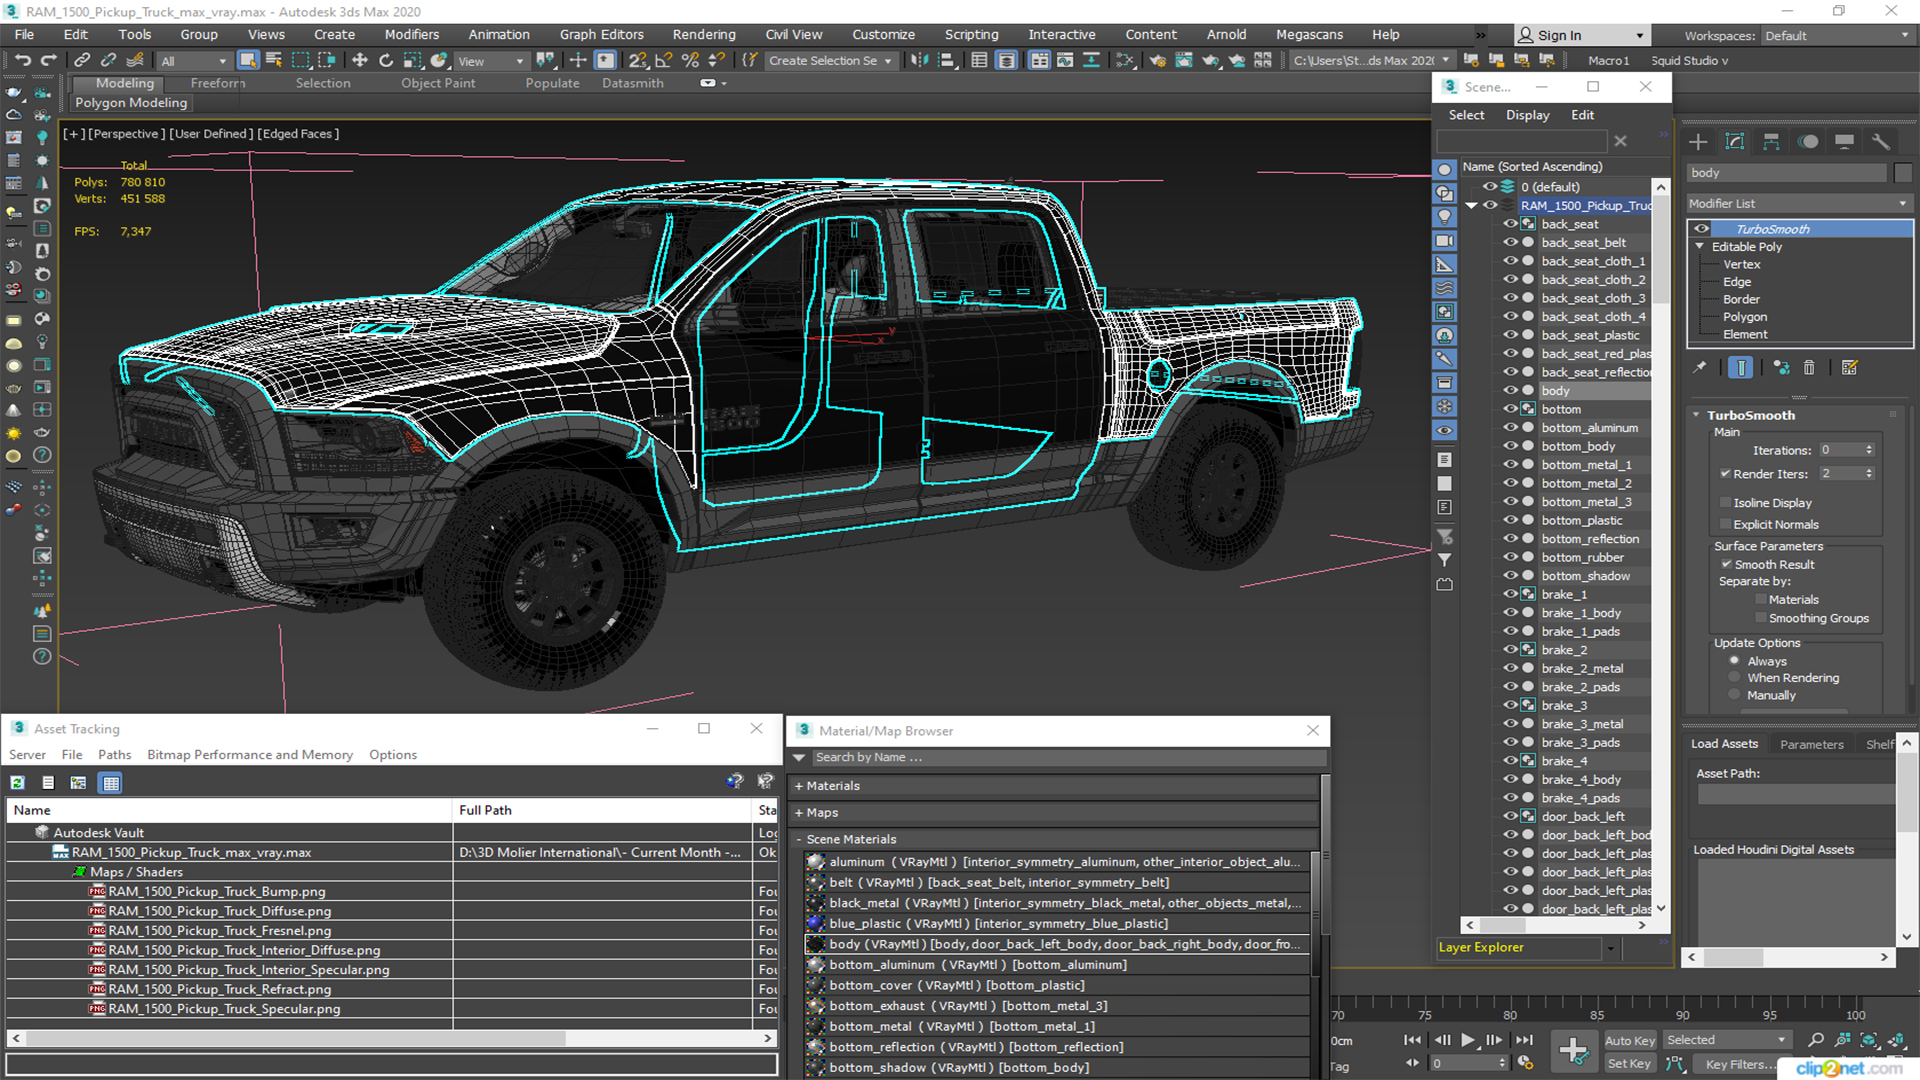The height and width of the screenshot is (1080, 1920).
Task: Click the body object color swatch
Action: (1902, 173)
